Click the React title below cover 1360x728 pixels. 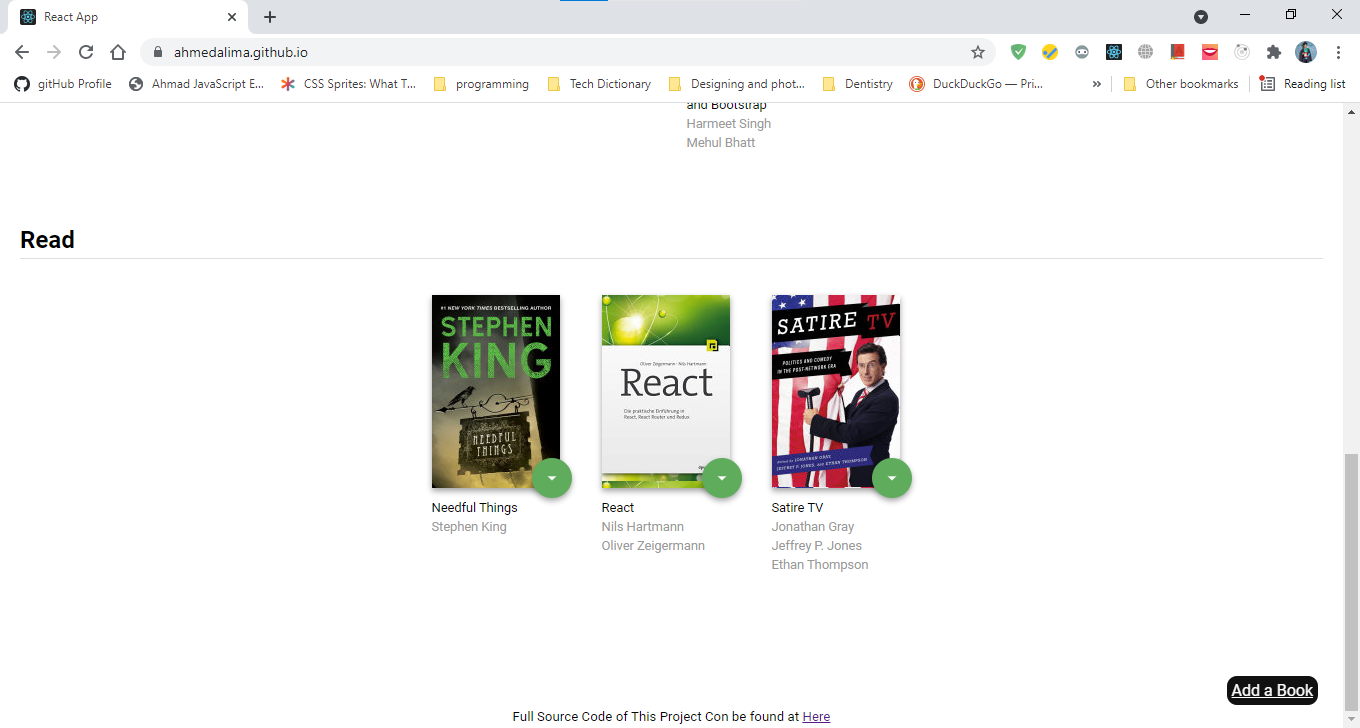(617, 507)
